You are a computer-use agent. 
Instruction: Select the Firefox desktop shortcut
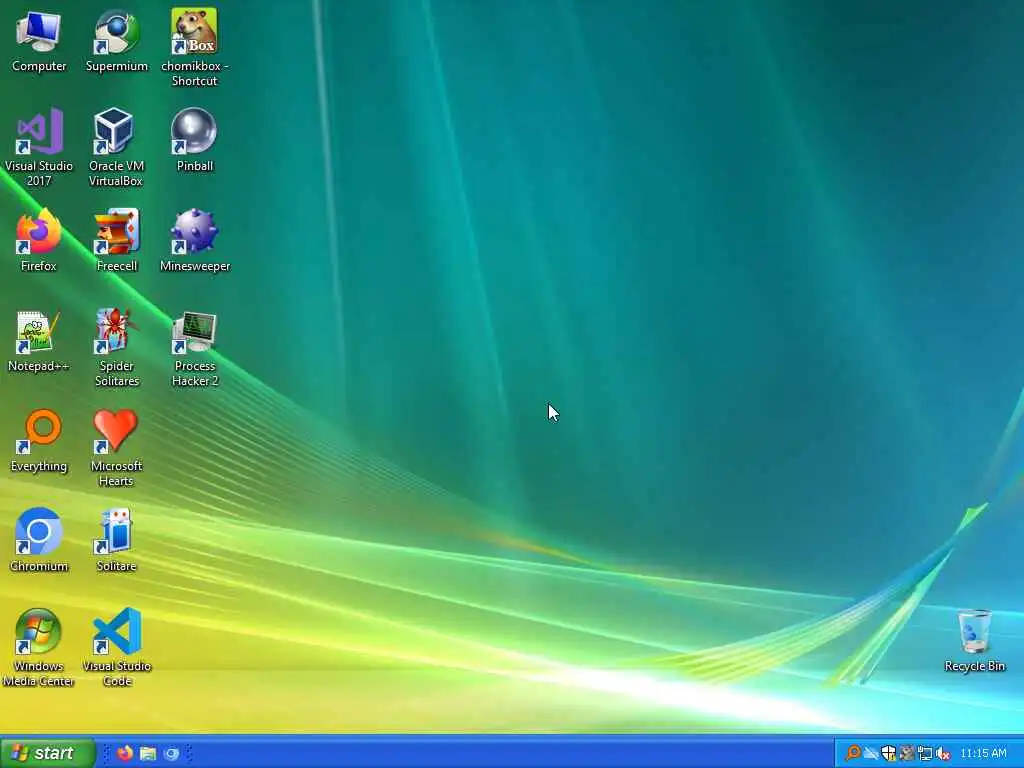tap(39, 240)
